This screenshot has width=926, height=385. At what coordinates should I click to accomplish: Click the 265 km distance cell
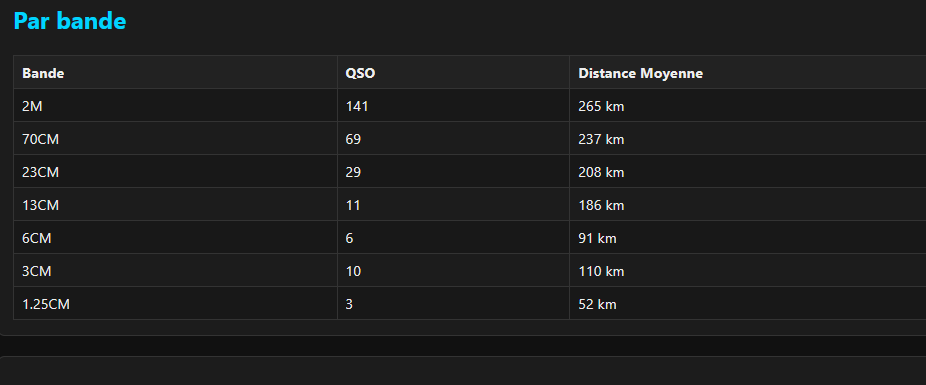coord(748,106)
